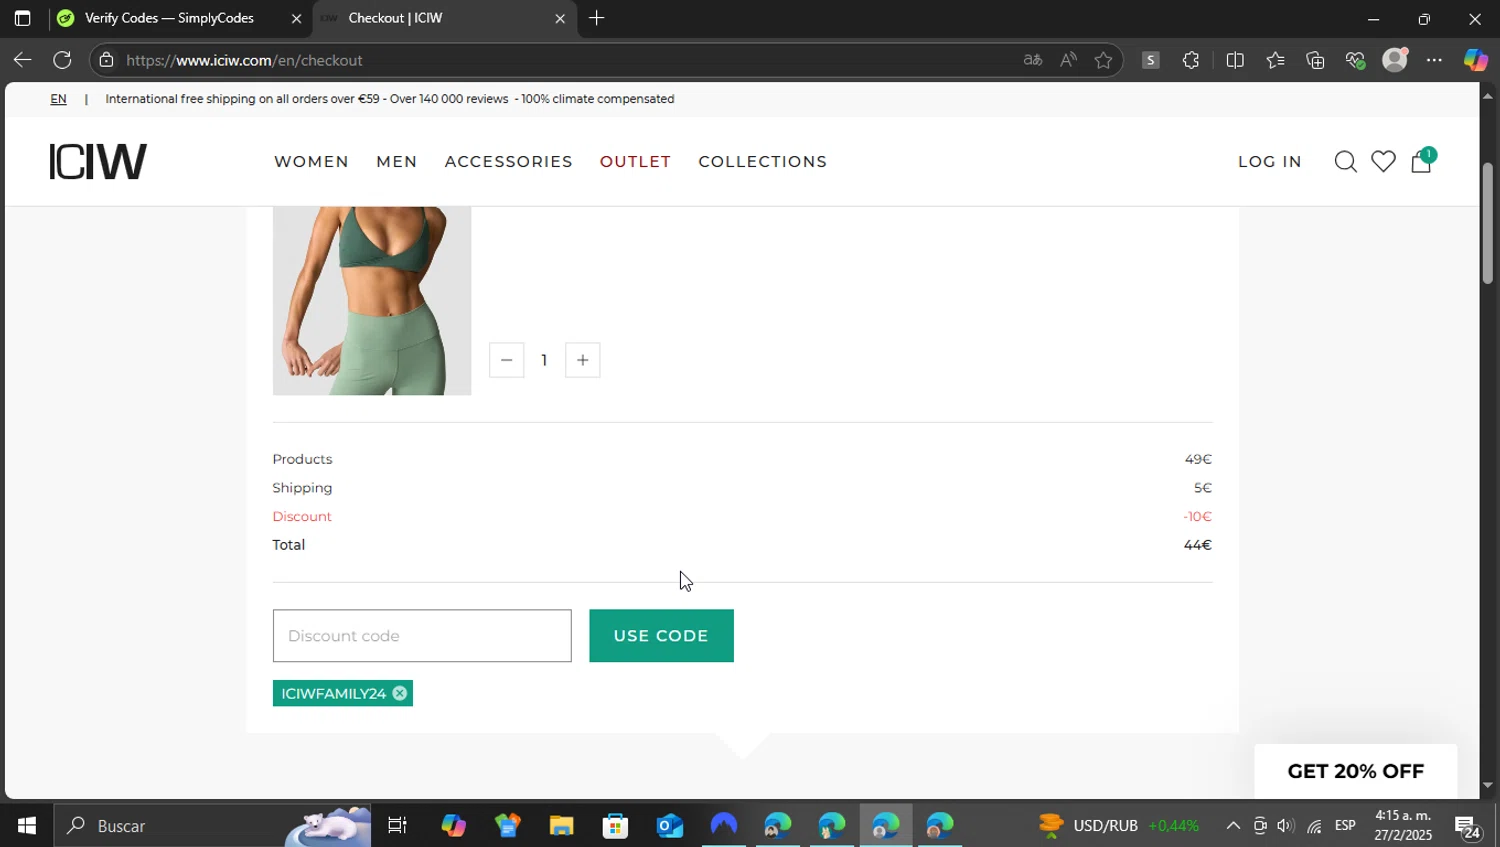Open the browser profile avatar
This screenshot has width=1500, height=847.
(x=1395, y=60)
